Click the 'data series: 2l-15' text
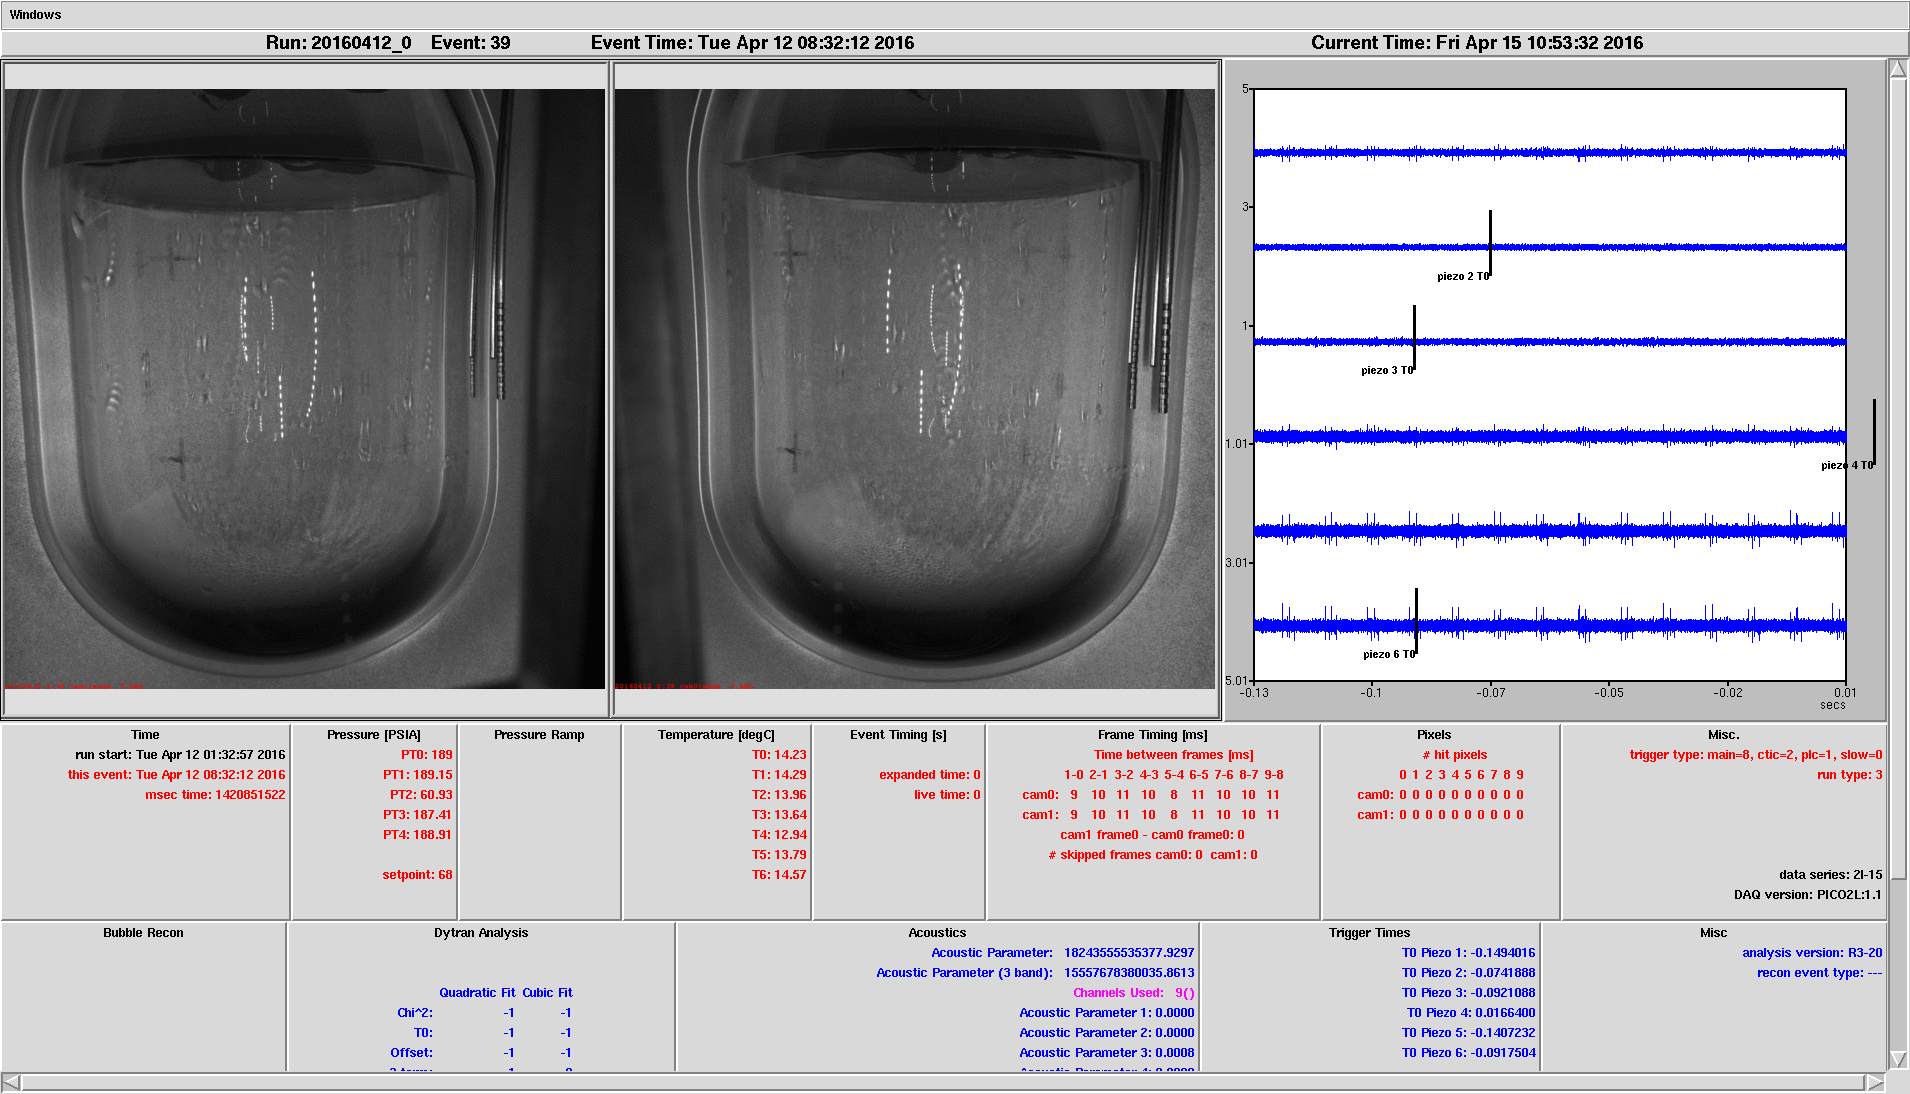Image resolution: width=1910 pixels, height=1094 pixels. pyautogui.click(x=1831, y=875)
